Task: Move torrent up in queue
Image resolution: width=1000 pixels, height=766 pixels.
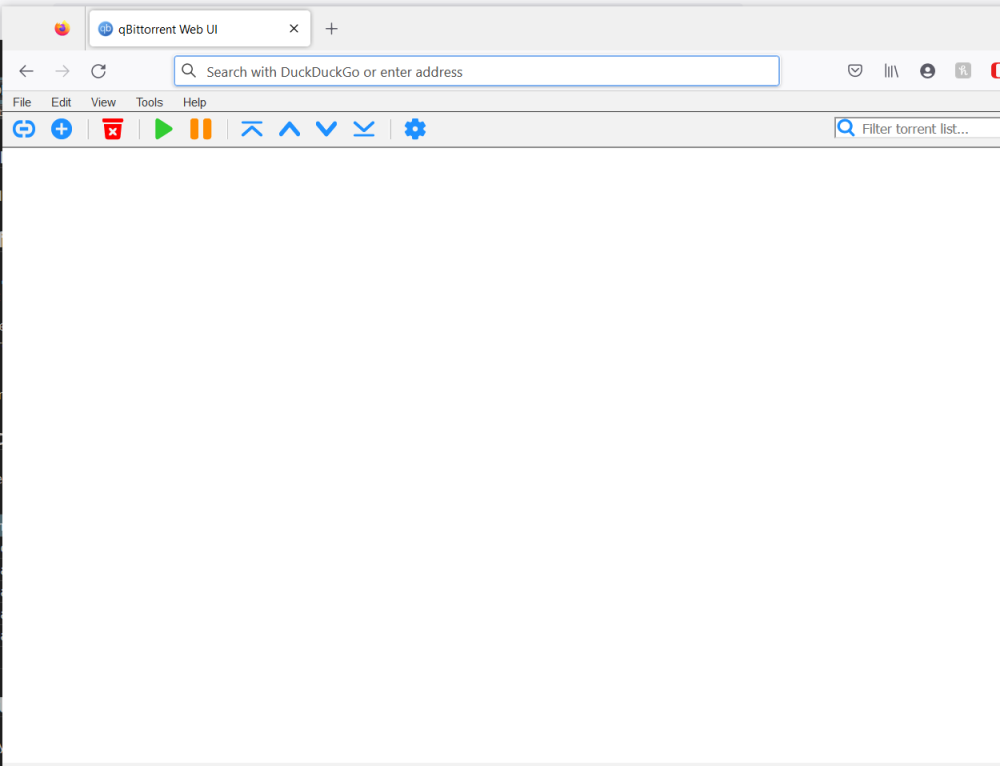Action: 290,129
